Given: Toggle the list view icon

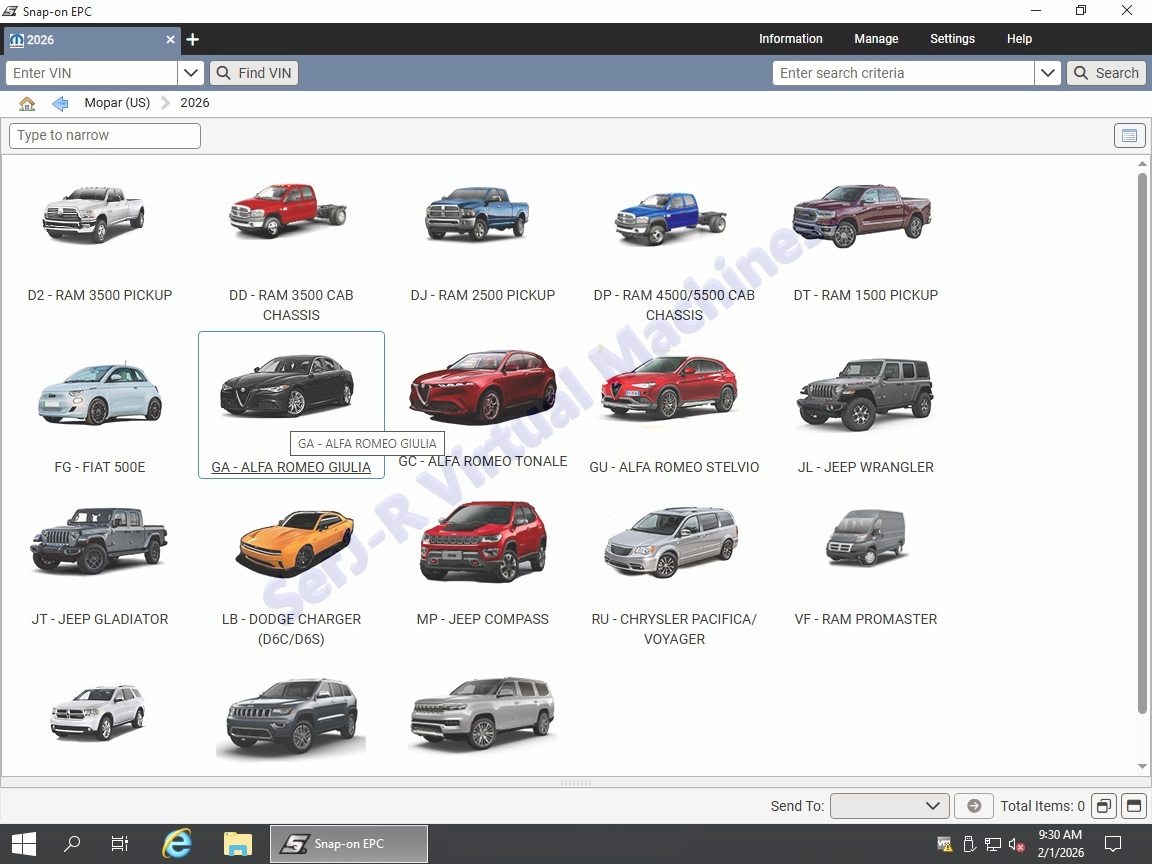Looking at the screenshot, I should click(1129, 136).
